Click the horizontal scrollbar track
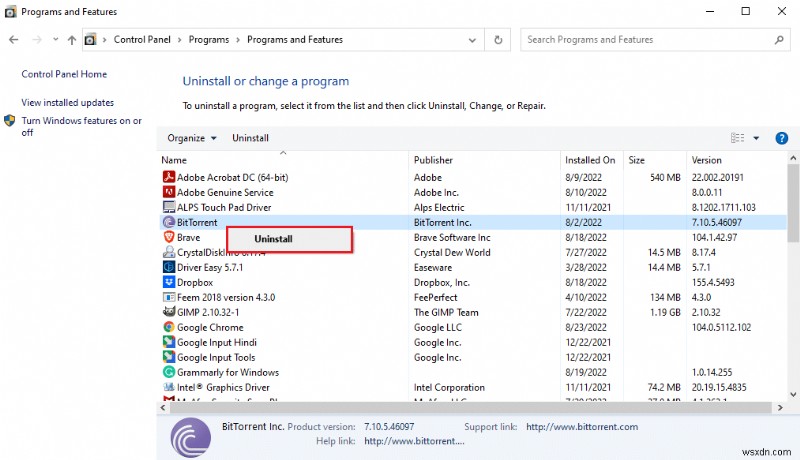This screenshot has height=460, width=800. (470, 407)
